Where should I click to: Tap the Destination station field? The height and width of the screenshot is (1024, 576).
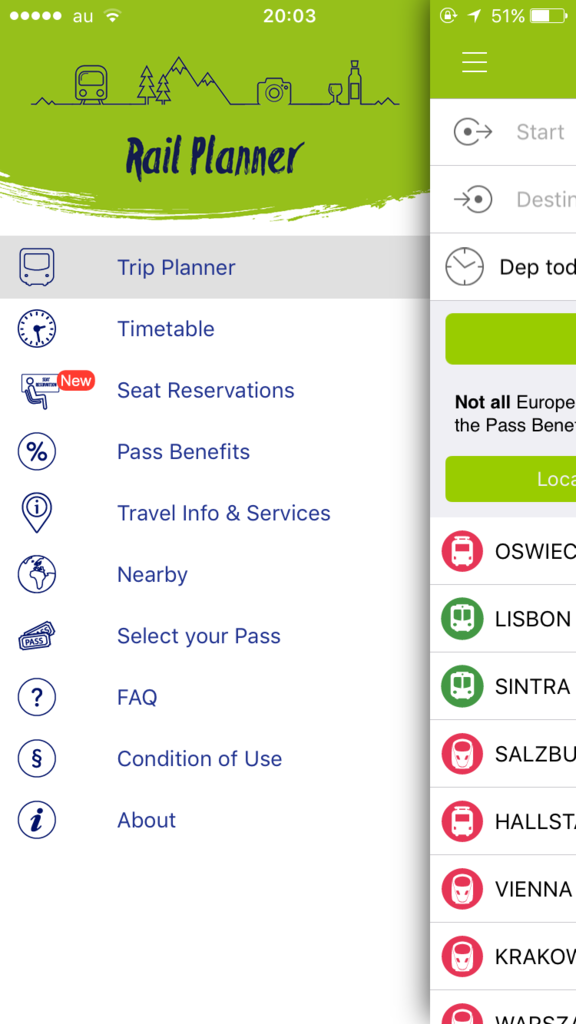503,199
